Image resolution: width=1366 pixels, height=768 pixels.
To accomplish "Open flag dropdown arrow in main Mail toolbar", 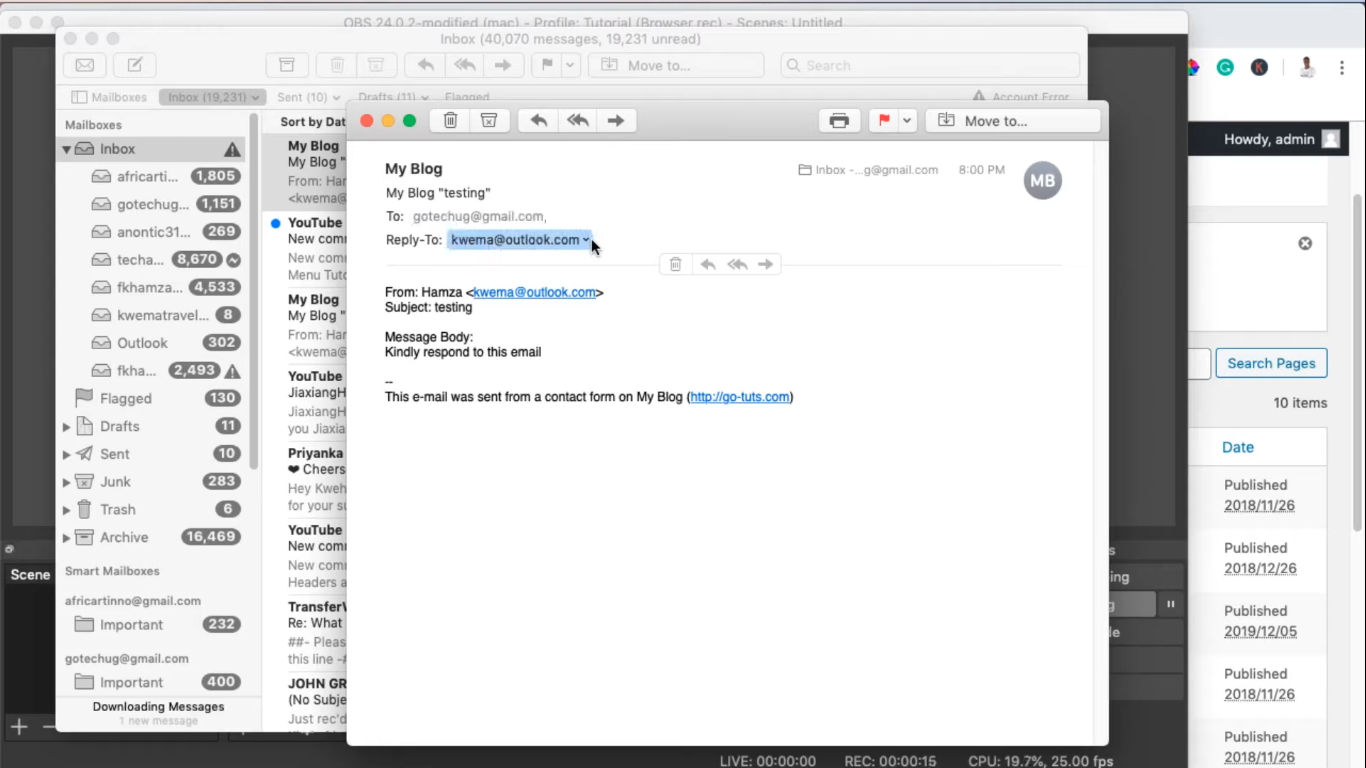I will (x=571, y=65).
